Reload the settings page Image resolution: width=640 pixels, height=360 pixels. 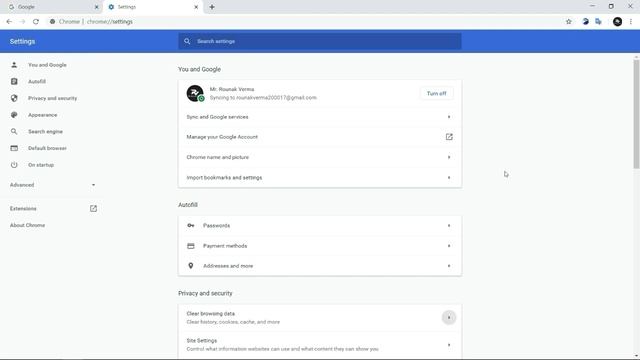point(36,22)
